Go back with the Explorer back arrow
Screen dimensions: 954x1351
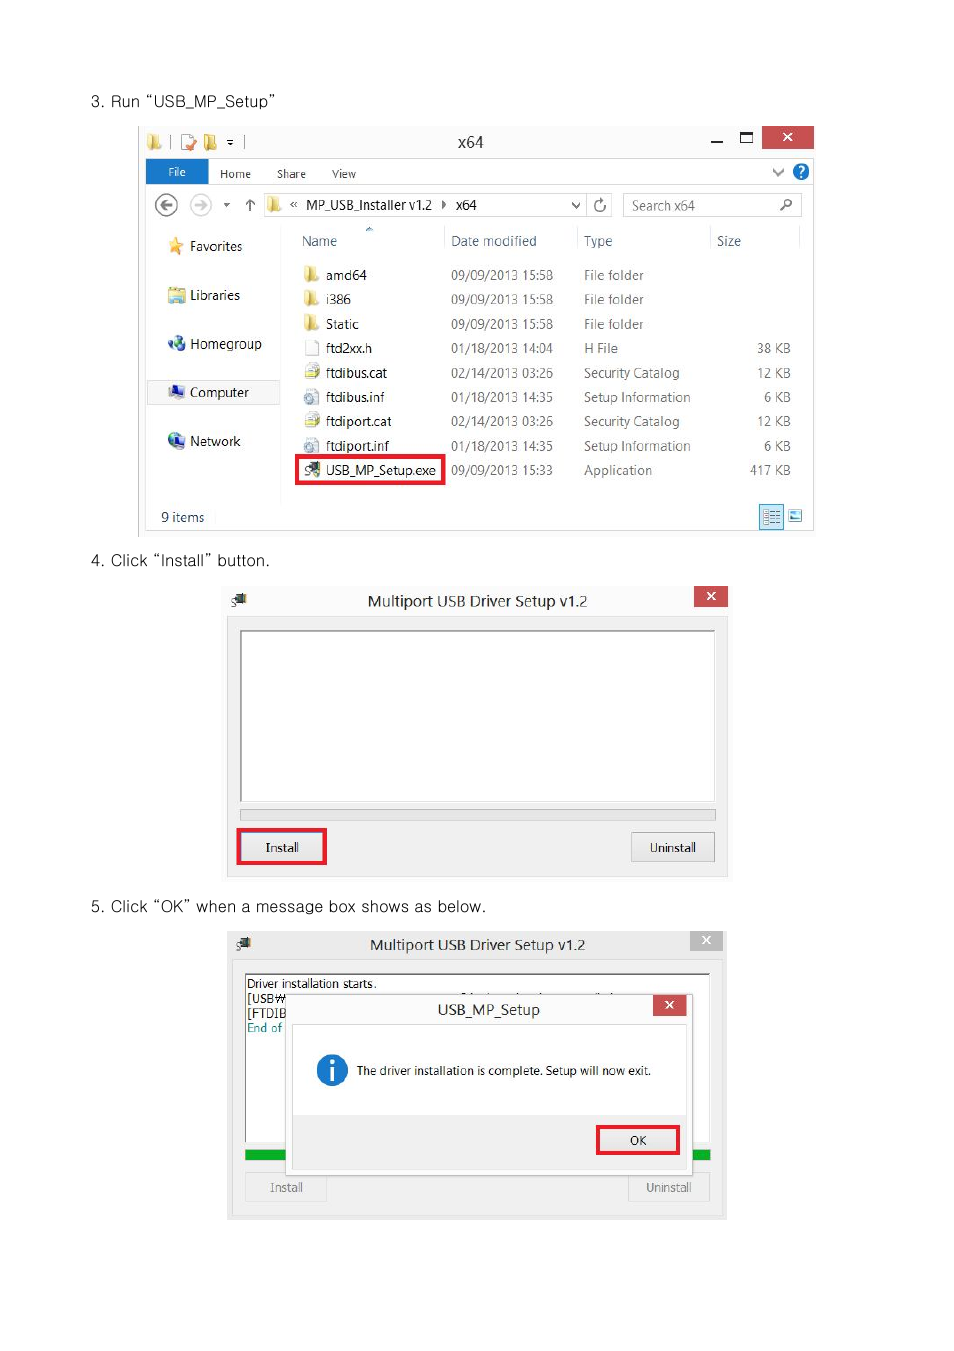coord(166,205)
